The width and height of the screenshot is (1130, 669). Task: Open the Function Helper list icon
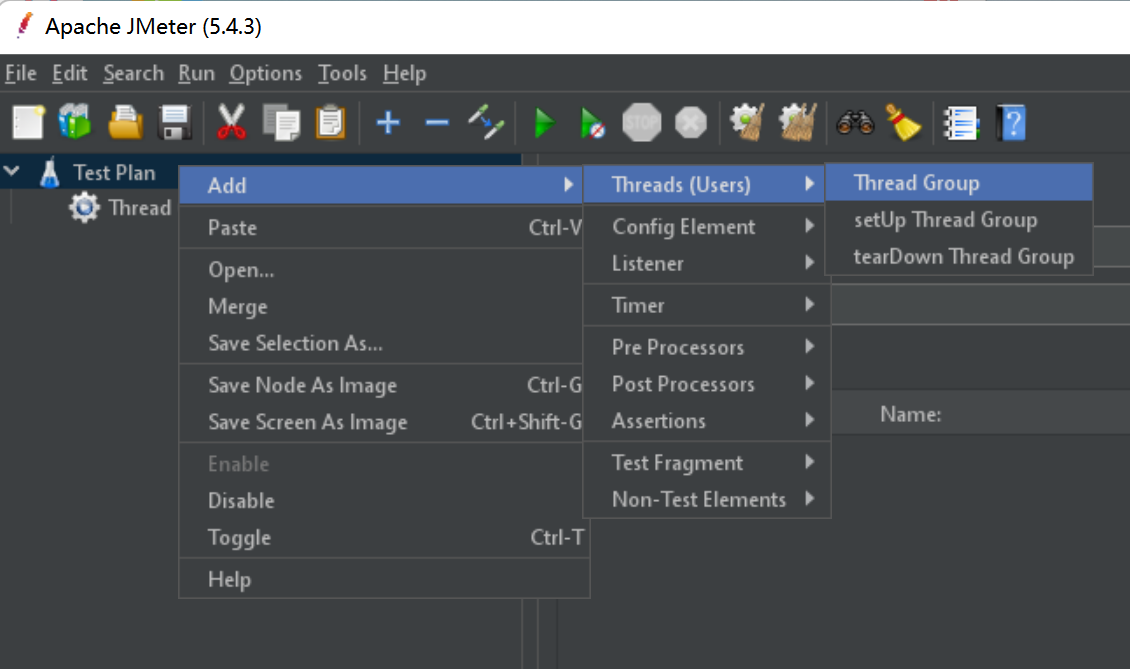pos(961,123)
